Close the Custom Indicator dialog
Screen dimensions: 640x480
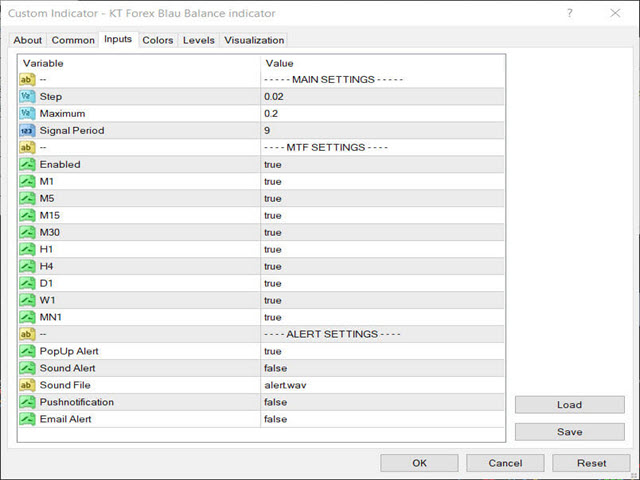[x=615, y=13]
